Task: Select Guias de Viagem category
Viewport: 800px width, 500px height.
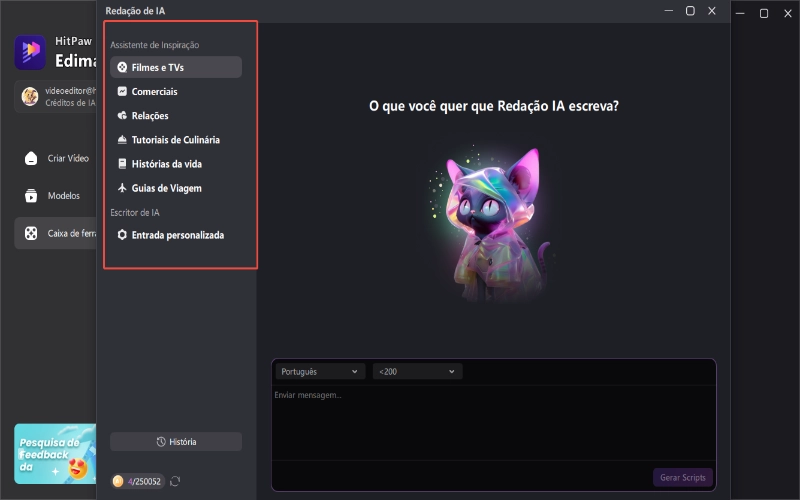Action: click(176, 188)
